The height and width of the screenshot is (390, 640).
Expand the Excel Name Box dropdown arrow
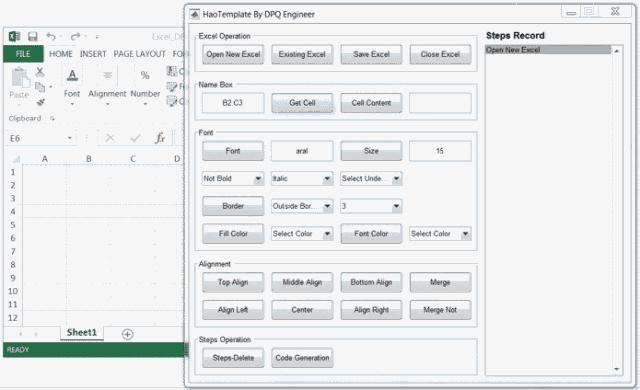click(x=70, y=138)
